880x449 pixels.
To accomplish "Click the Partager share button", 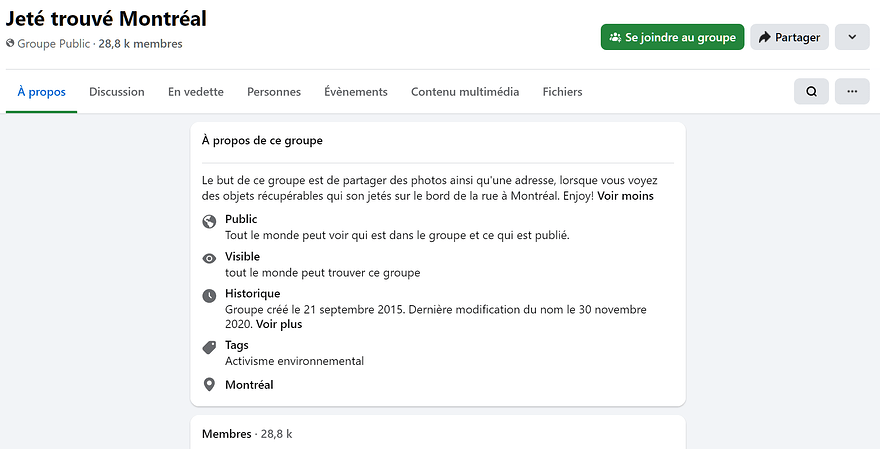I will [789, 37].
